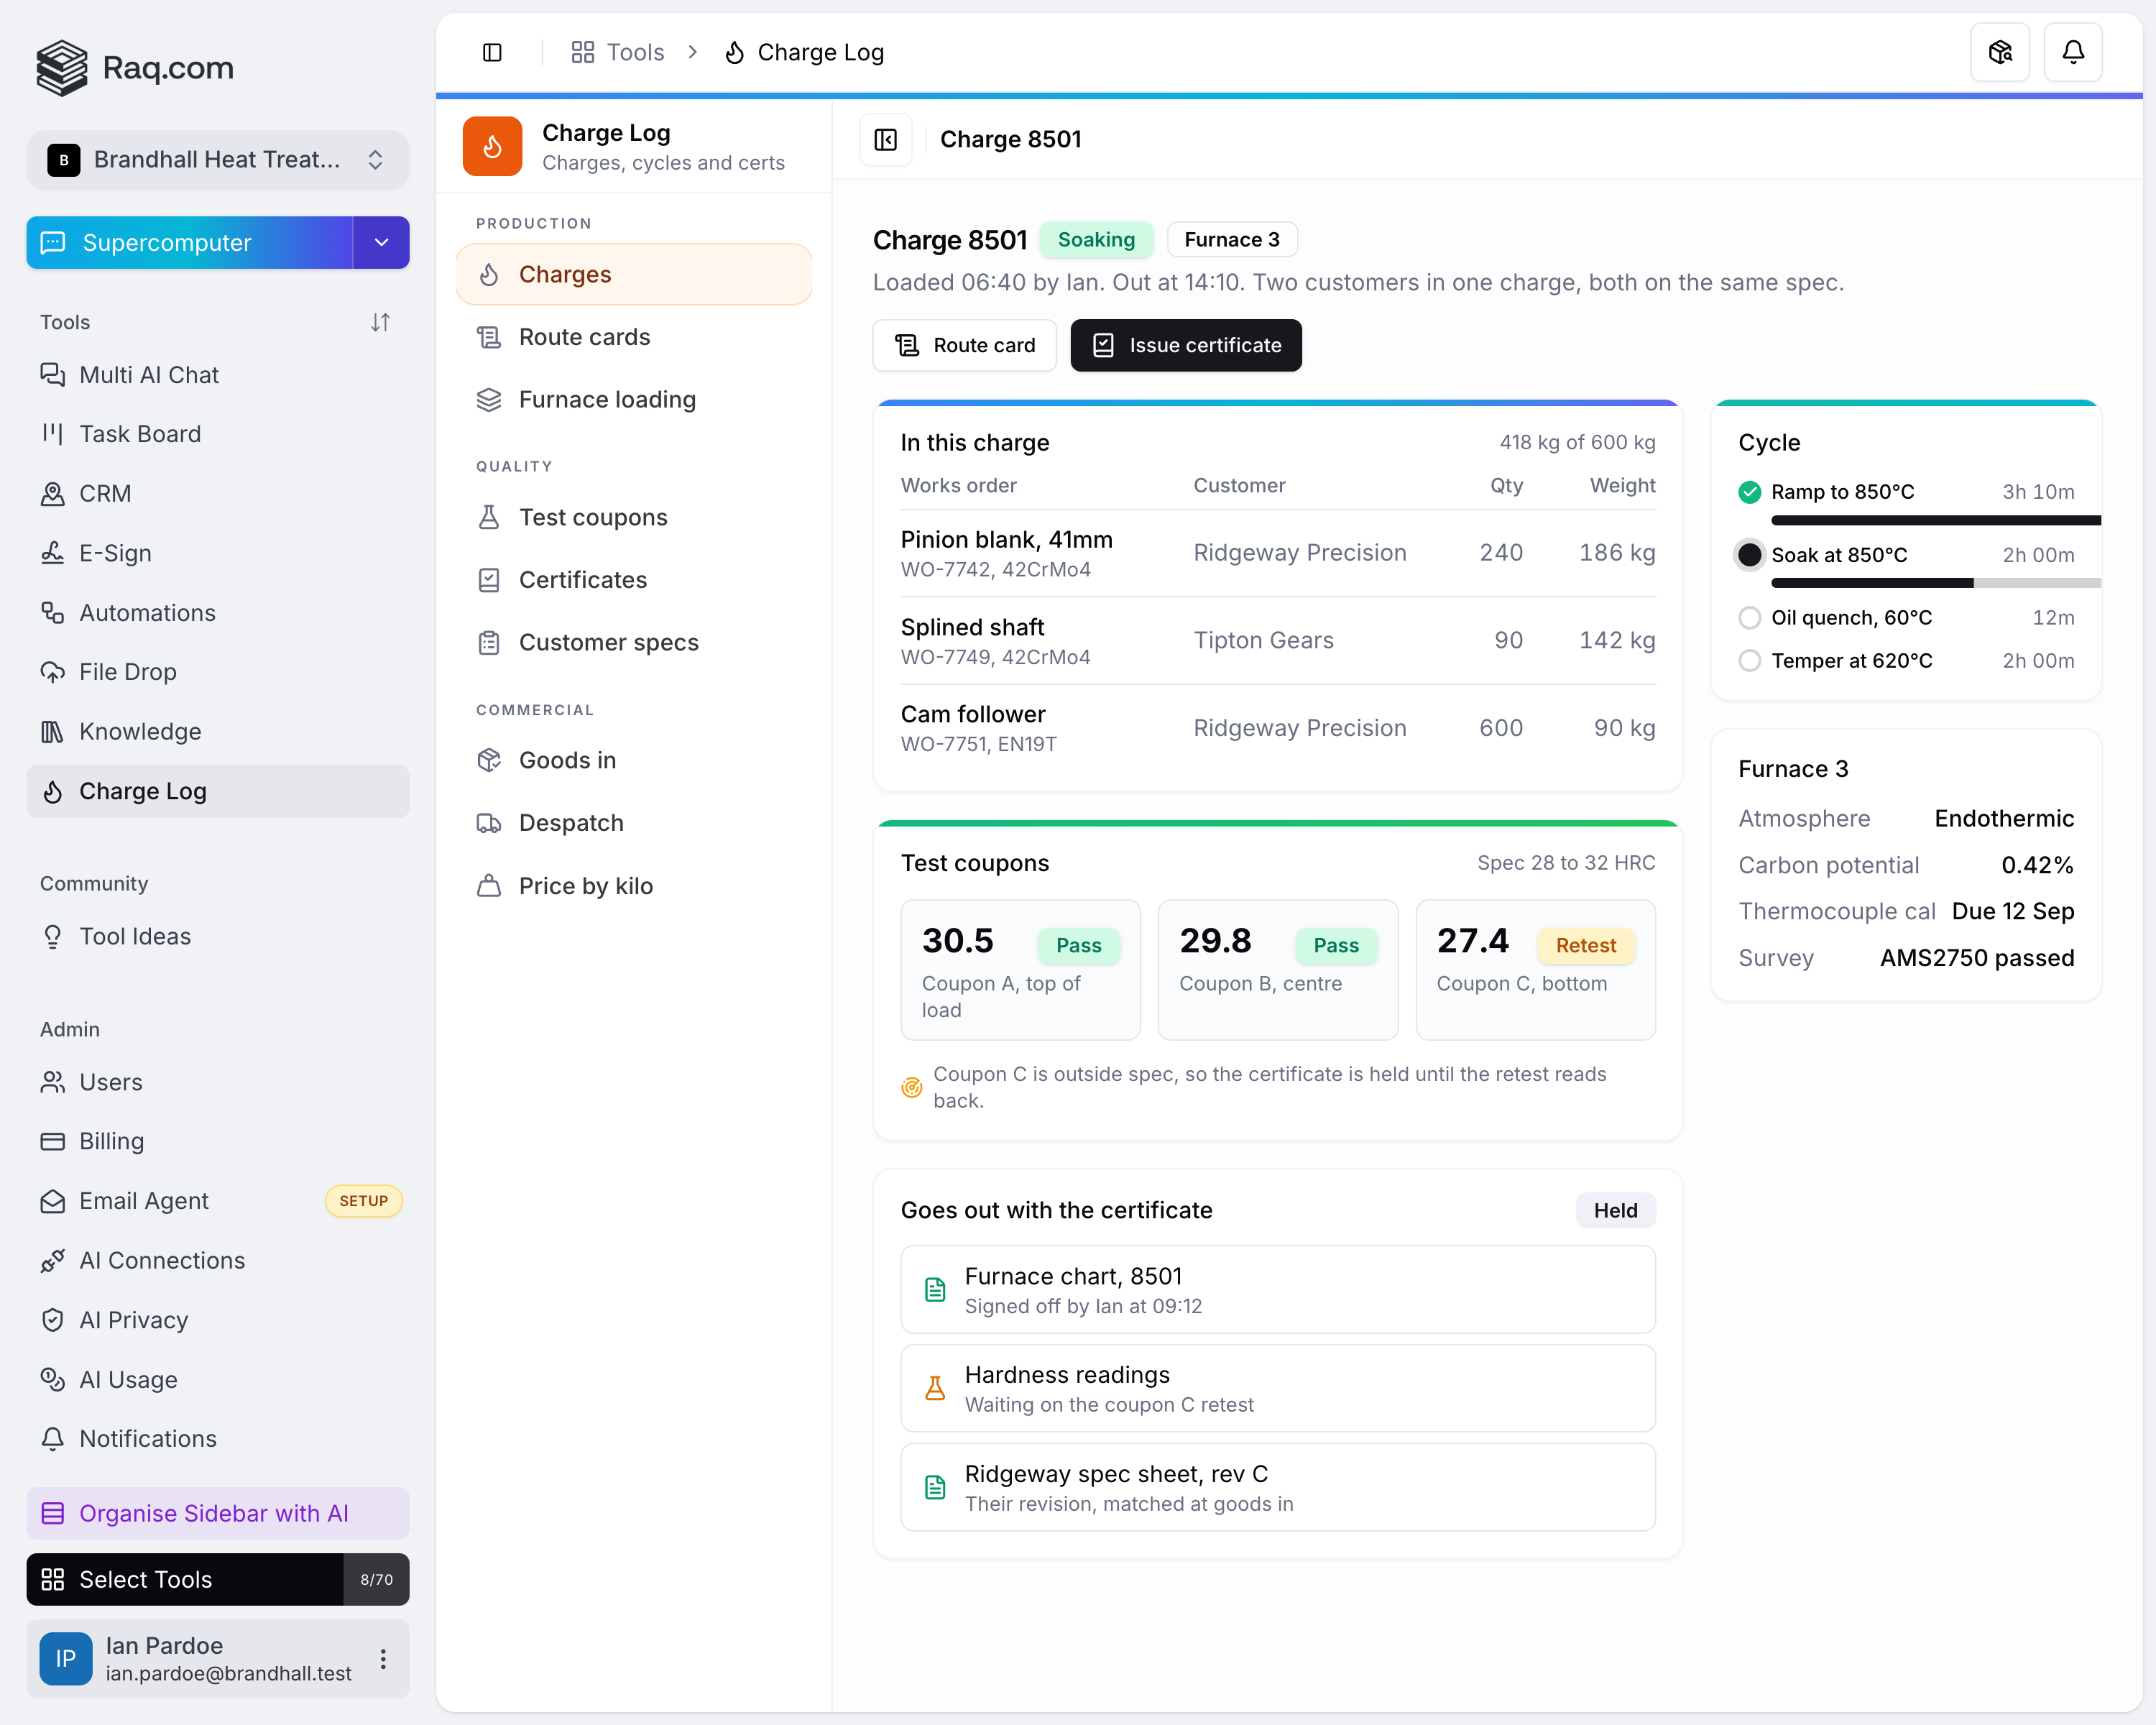Open Customer specs under Quality
Image resolution: width=2156 pixels, height=1725 pixels.
(x=634, y=643)
